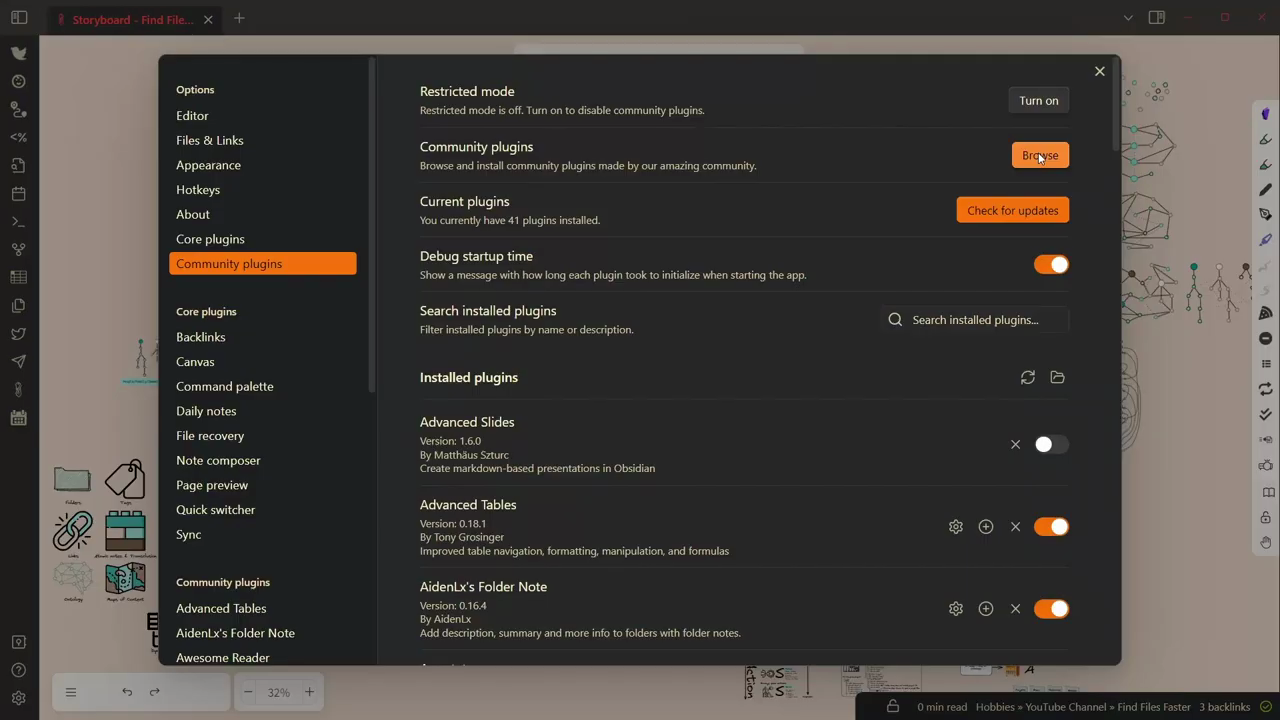Click the table icon in left ribbon
Screen dimensions: 1280x720
tap(19, 277)
